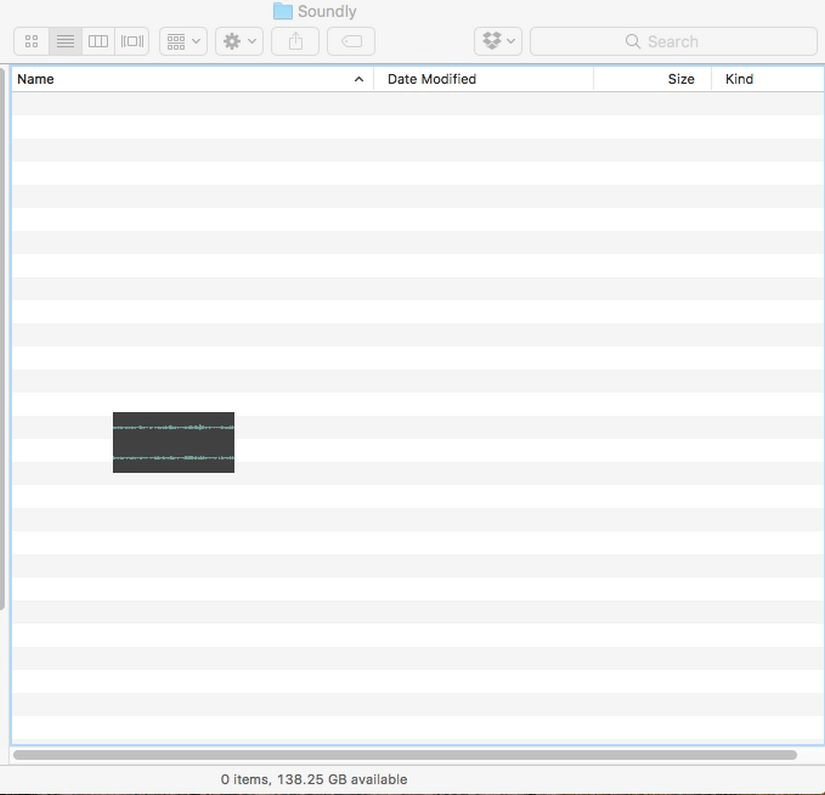Enable Cover Flow view mode
Image resolution: width=825 pixels, height=795 pixels.
(x=132, y=41)
